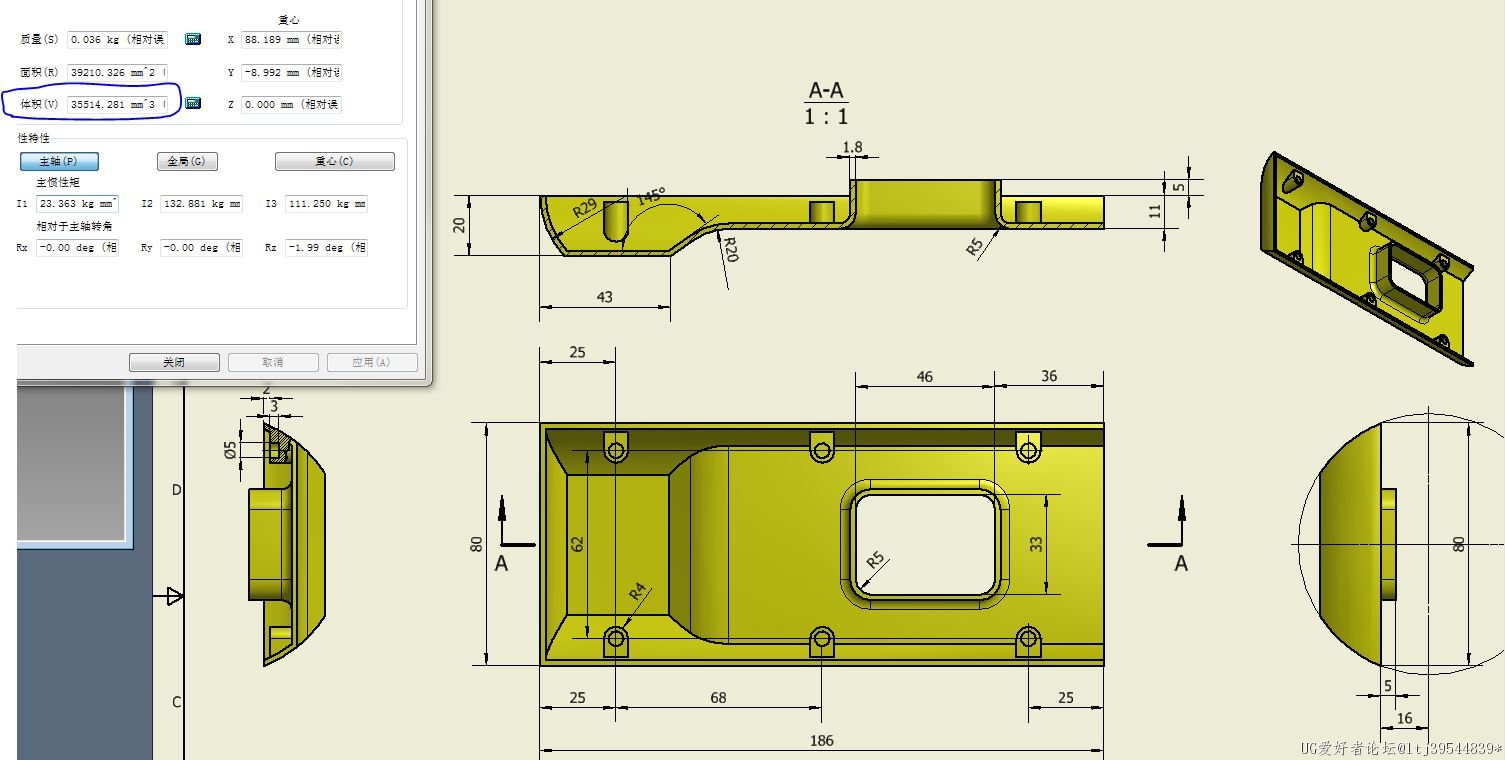Click the X center of gravity field
1505x760 pixels.
click(291, 40)
